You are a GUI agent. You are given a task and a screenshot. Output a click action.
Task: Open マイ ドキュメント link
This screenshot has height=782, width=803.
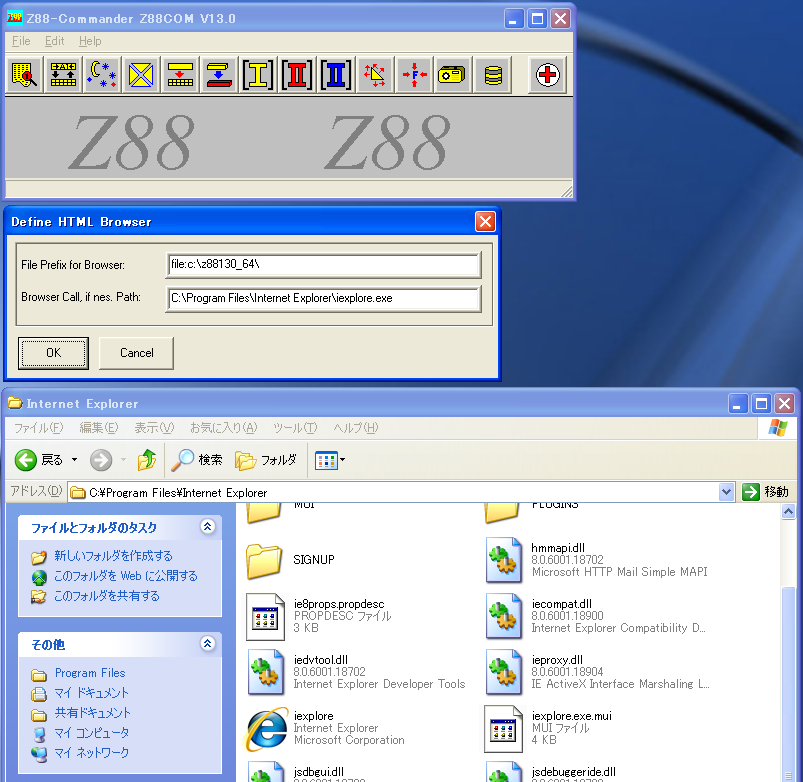click(x=91, y=693)
